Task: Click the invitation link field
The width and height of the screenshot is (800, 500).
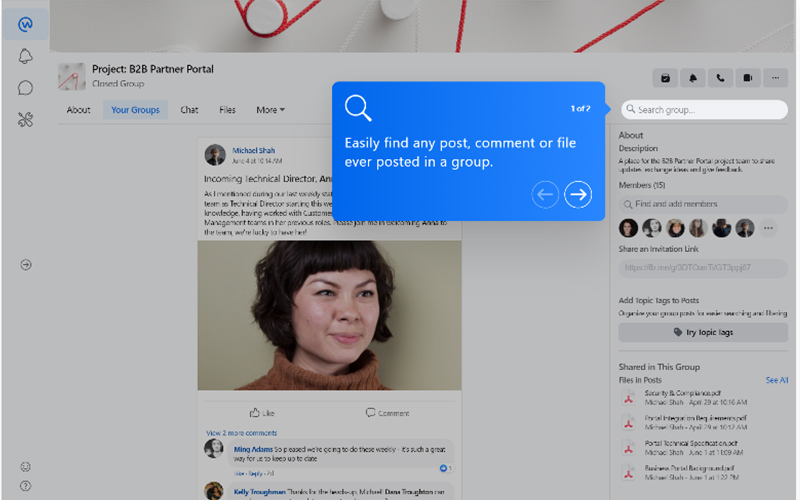Action: (703, 268)
